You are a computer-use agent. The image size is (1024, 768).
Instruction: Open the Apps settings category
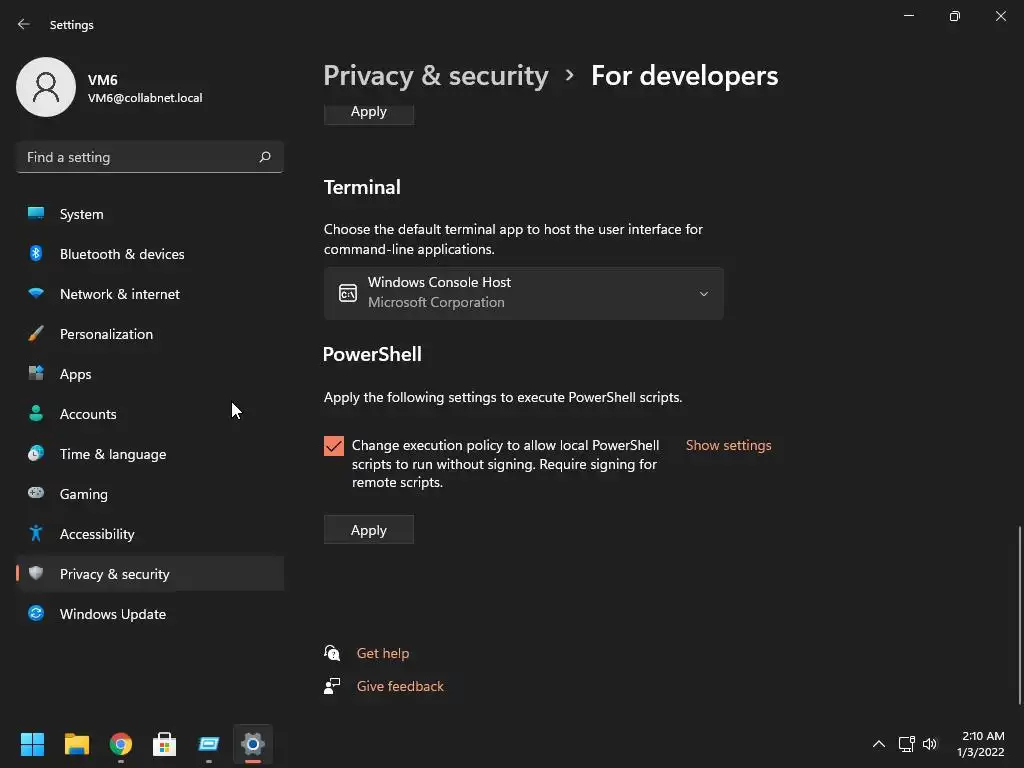click(76, 374)
